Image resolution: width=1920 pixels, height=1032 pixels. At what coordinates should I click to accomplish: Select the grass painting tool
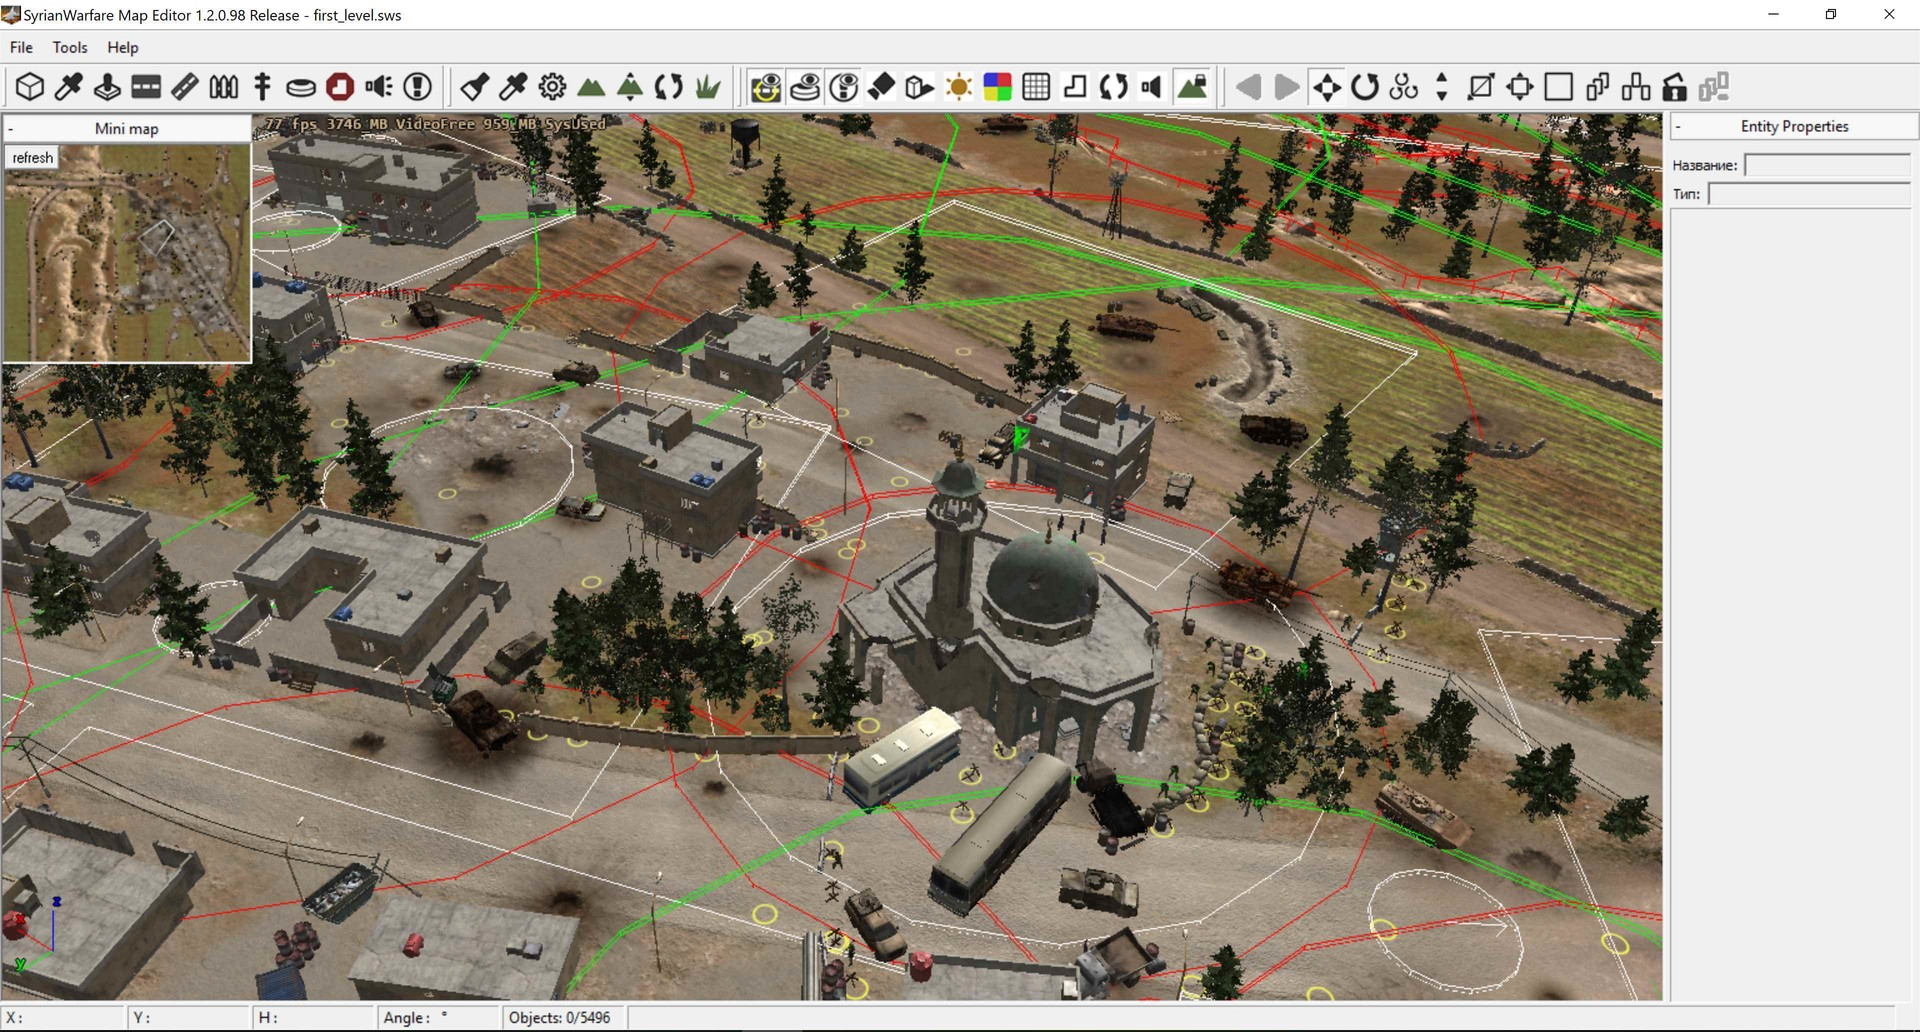click(708, 87)
